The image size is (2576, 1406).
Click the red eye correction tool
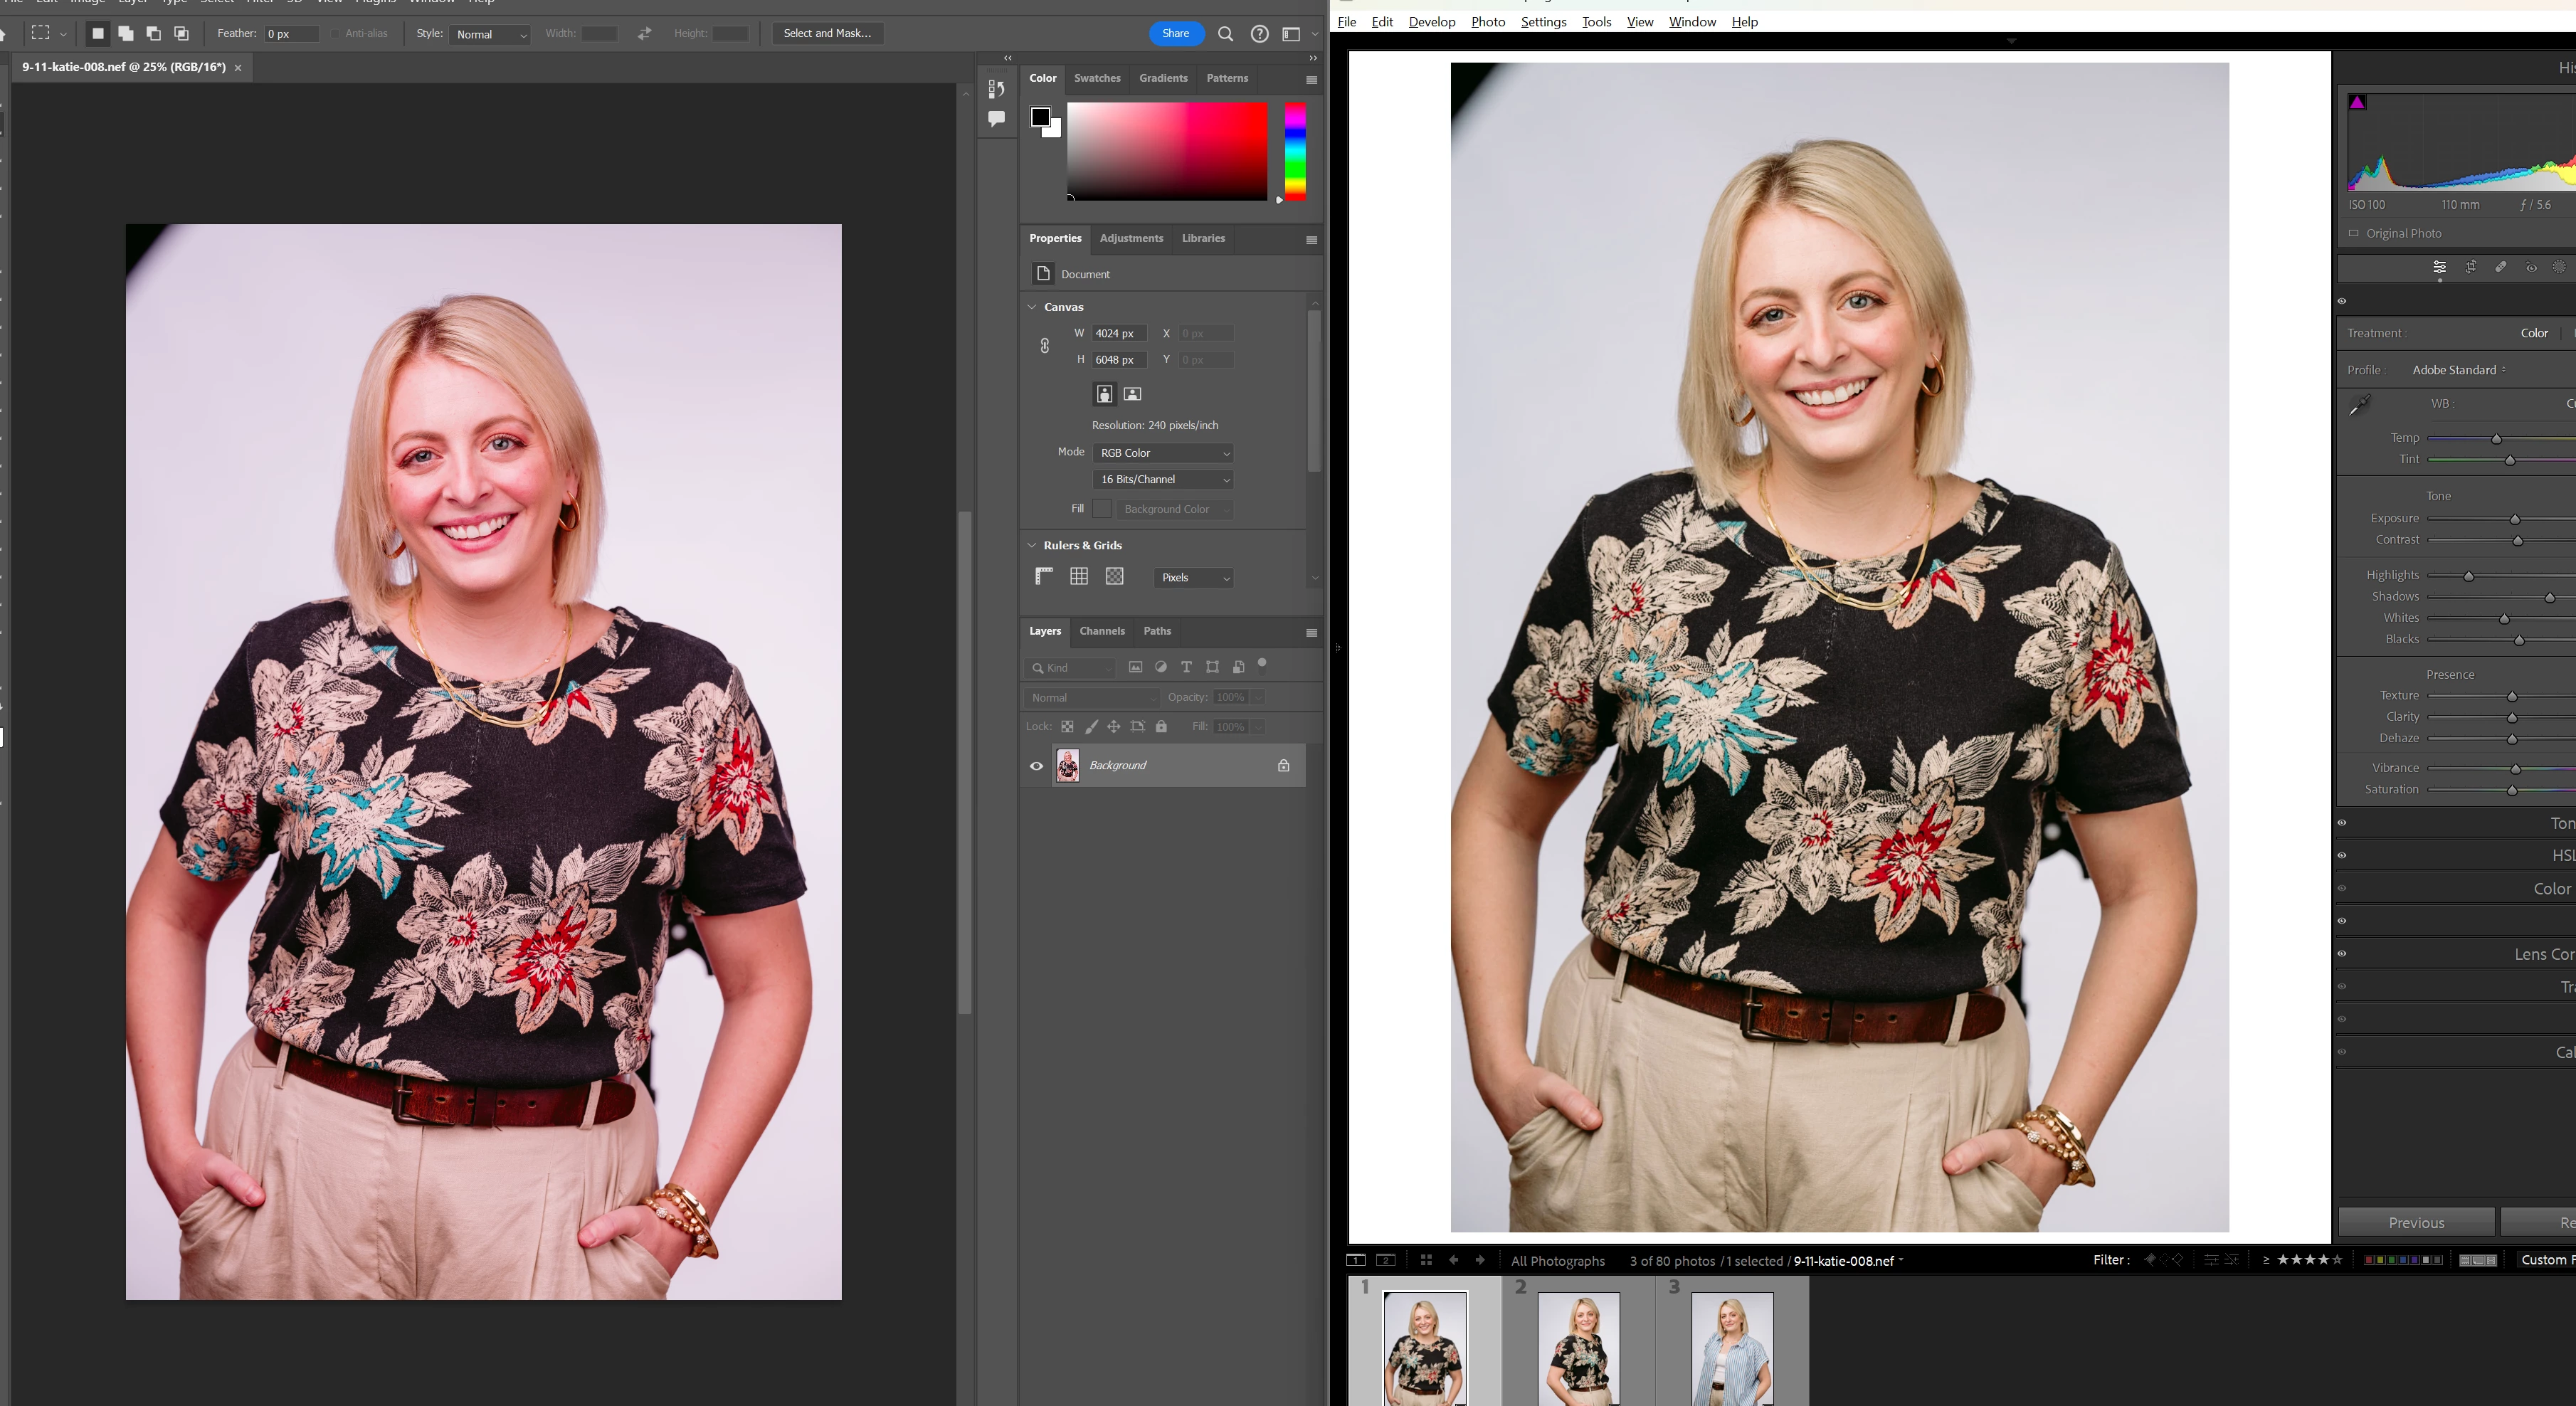2531,267
